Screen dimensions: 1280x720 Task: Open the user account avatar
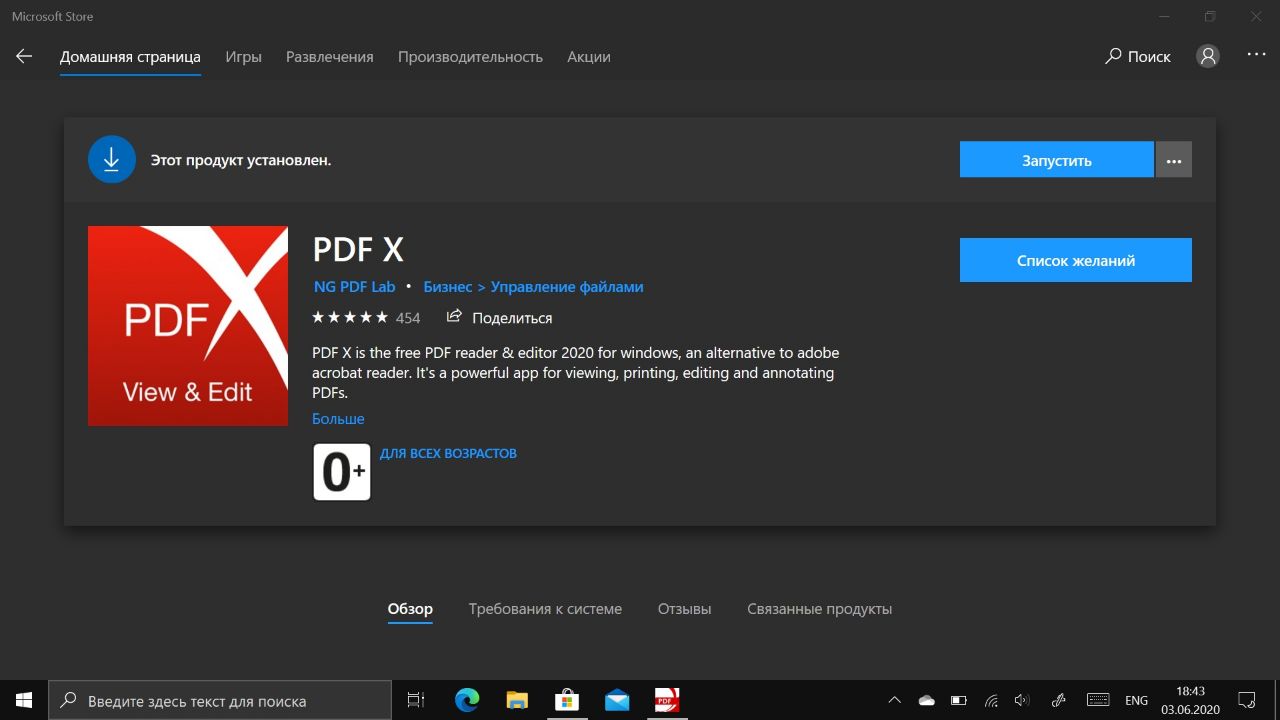tap(1208, 57)
